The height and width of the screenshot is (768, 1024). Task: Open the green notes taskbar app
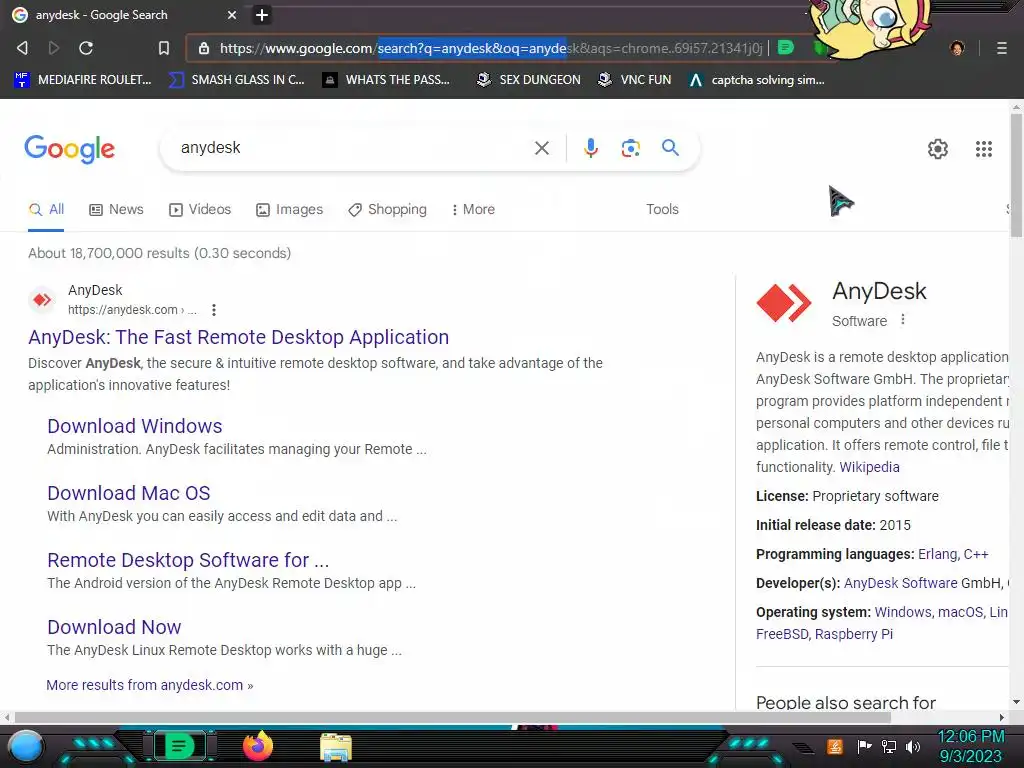[179, 745]
